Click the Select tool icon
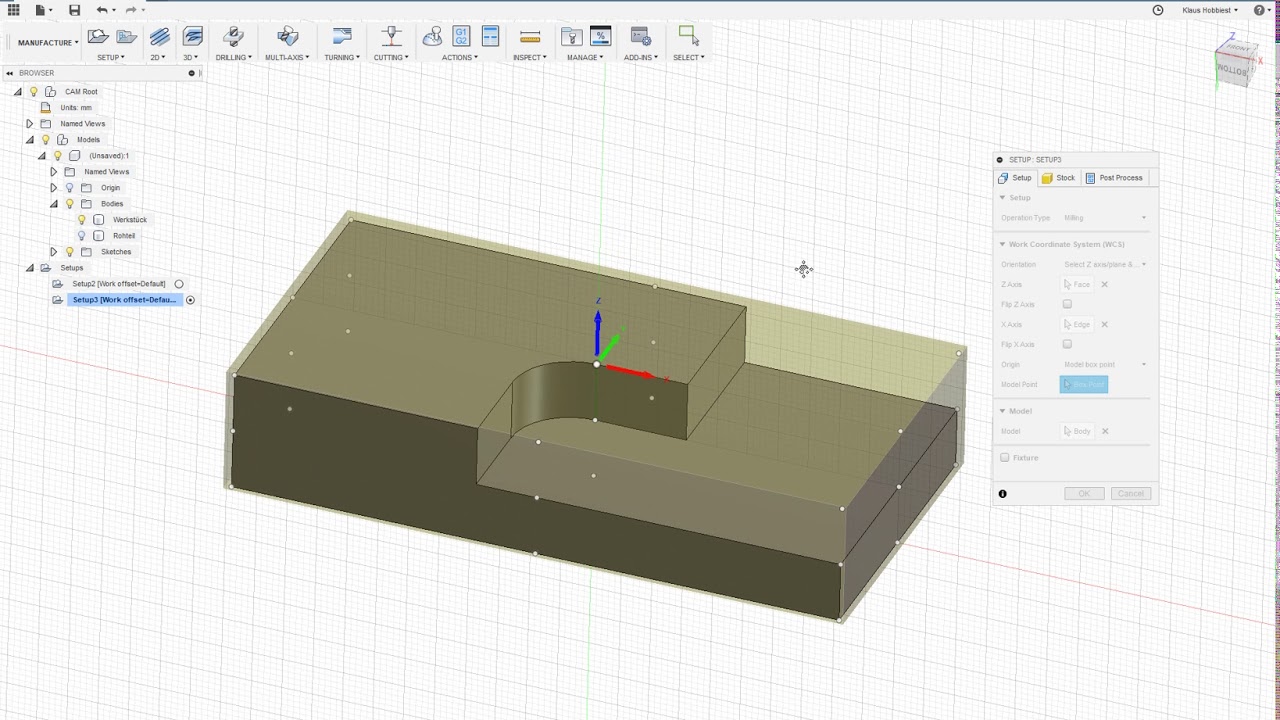Viewport: 1280px width, 720px height. pyautogui.click(x=688, y=36)
